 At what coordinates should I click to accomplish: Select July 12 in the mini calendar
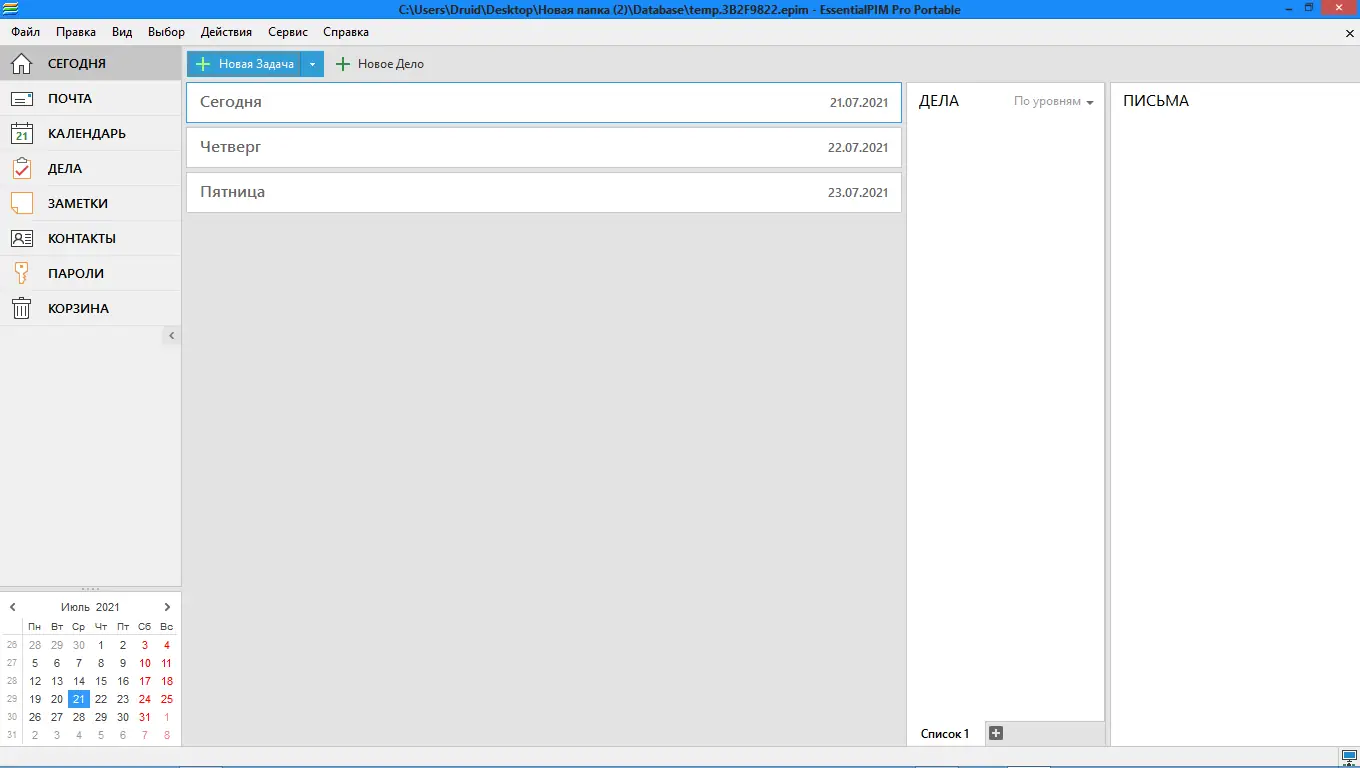35,681
